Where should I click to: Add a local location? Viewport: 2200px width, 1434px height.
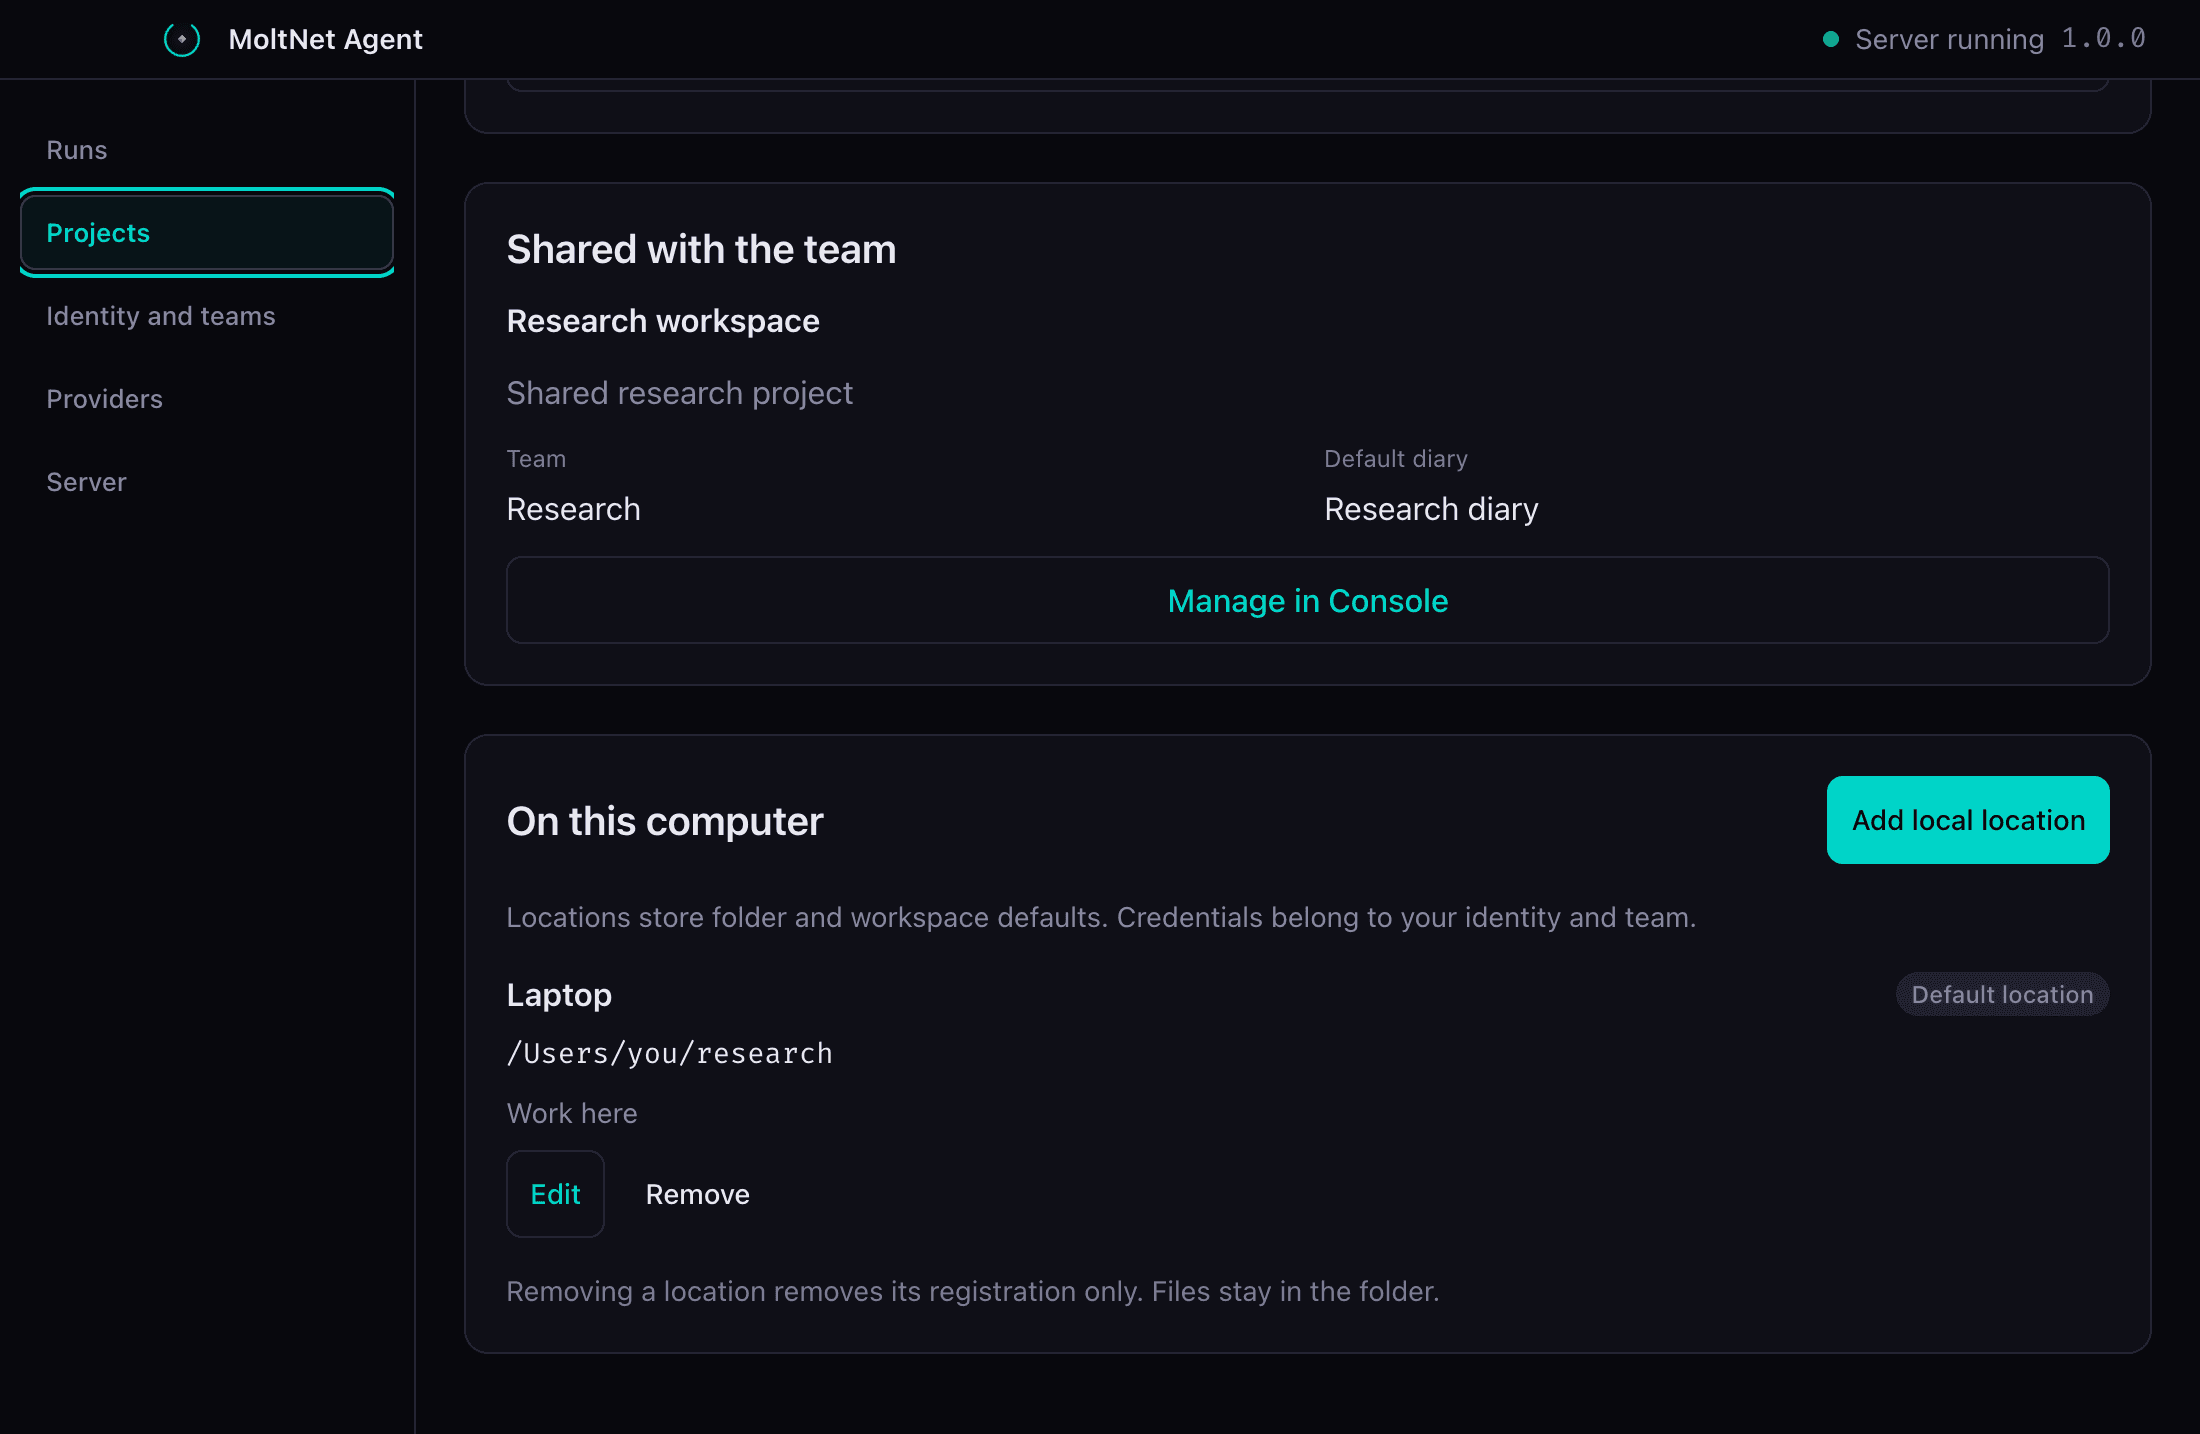(x=1968, y=820)
